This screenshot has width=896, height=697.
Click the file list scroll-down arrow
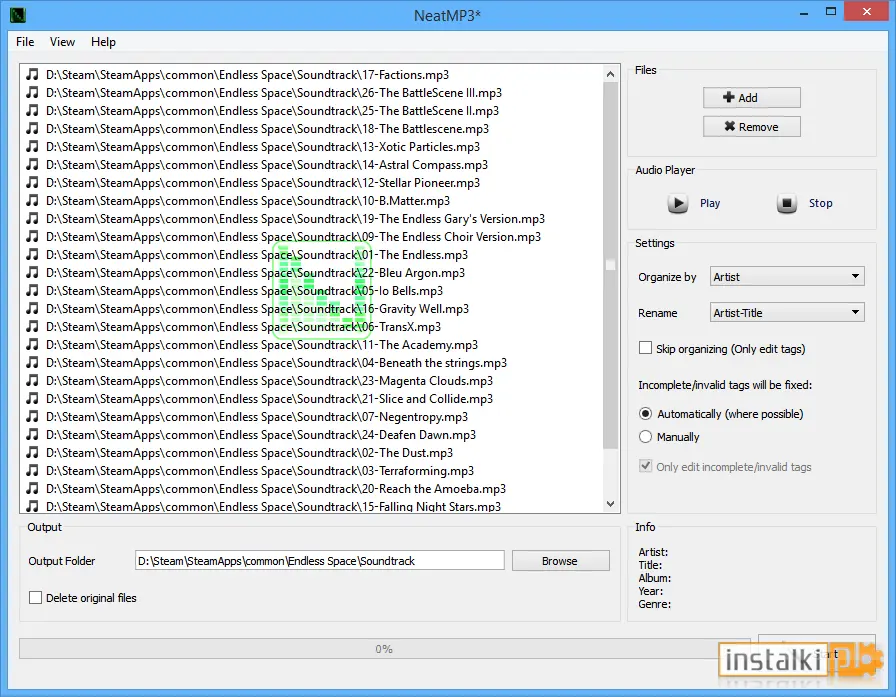pyautogui.click(x=610, y=504)
